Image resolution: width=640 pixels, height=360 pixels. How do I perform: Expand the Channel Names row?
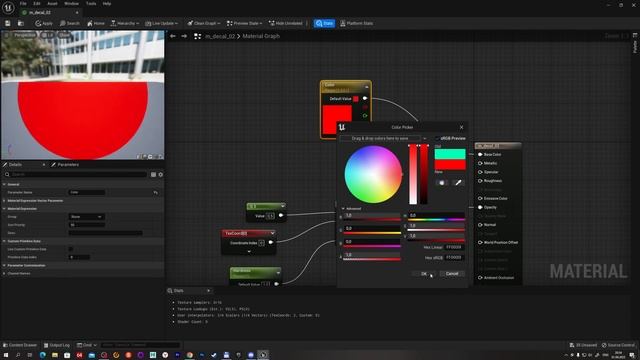[x=4, y=273]
